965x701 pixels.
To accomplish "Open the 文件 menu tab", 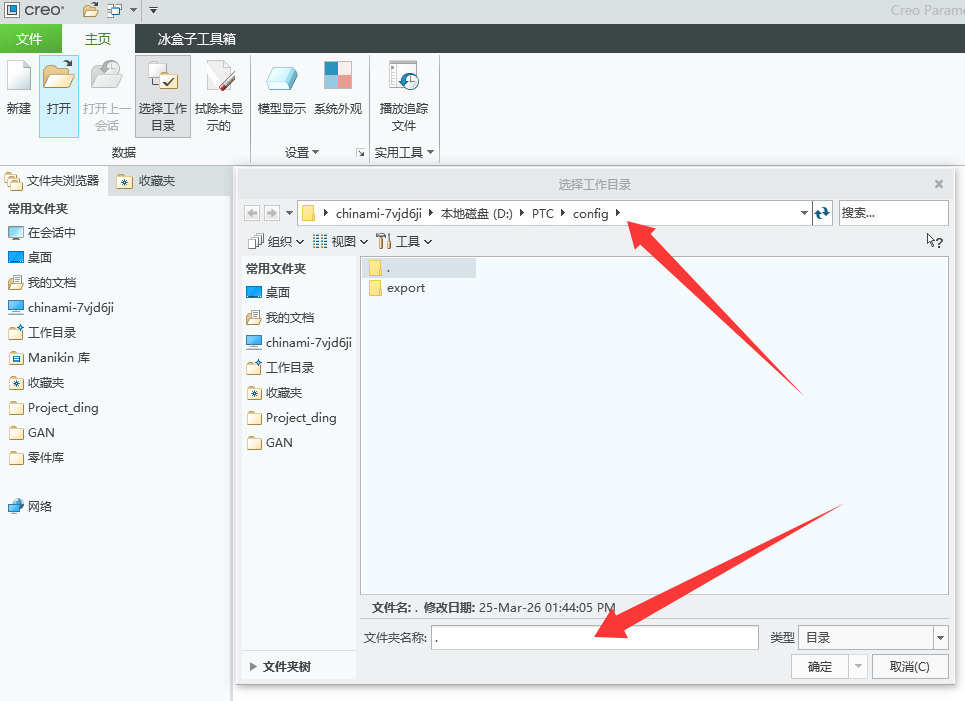I will pos(30,39).
